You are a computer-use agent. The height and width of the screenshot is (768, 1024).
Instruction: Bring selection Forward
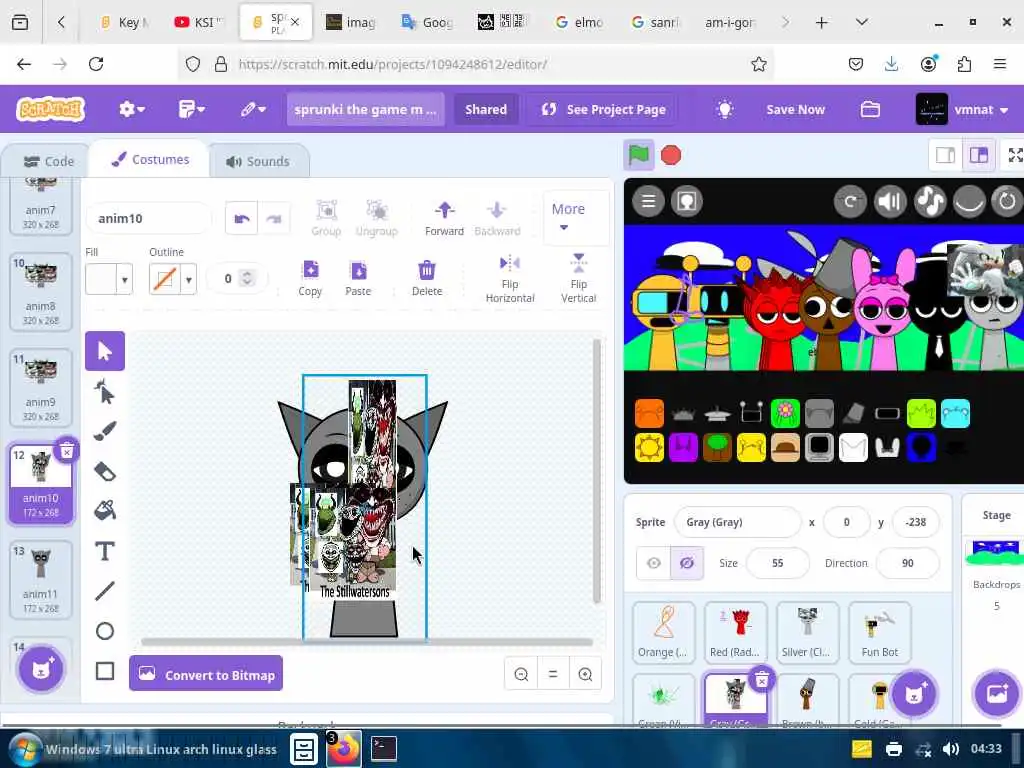click(444, 218)
